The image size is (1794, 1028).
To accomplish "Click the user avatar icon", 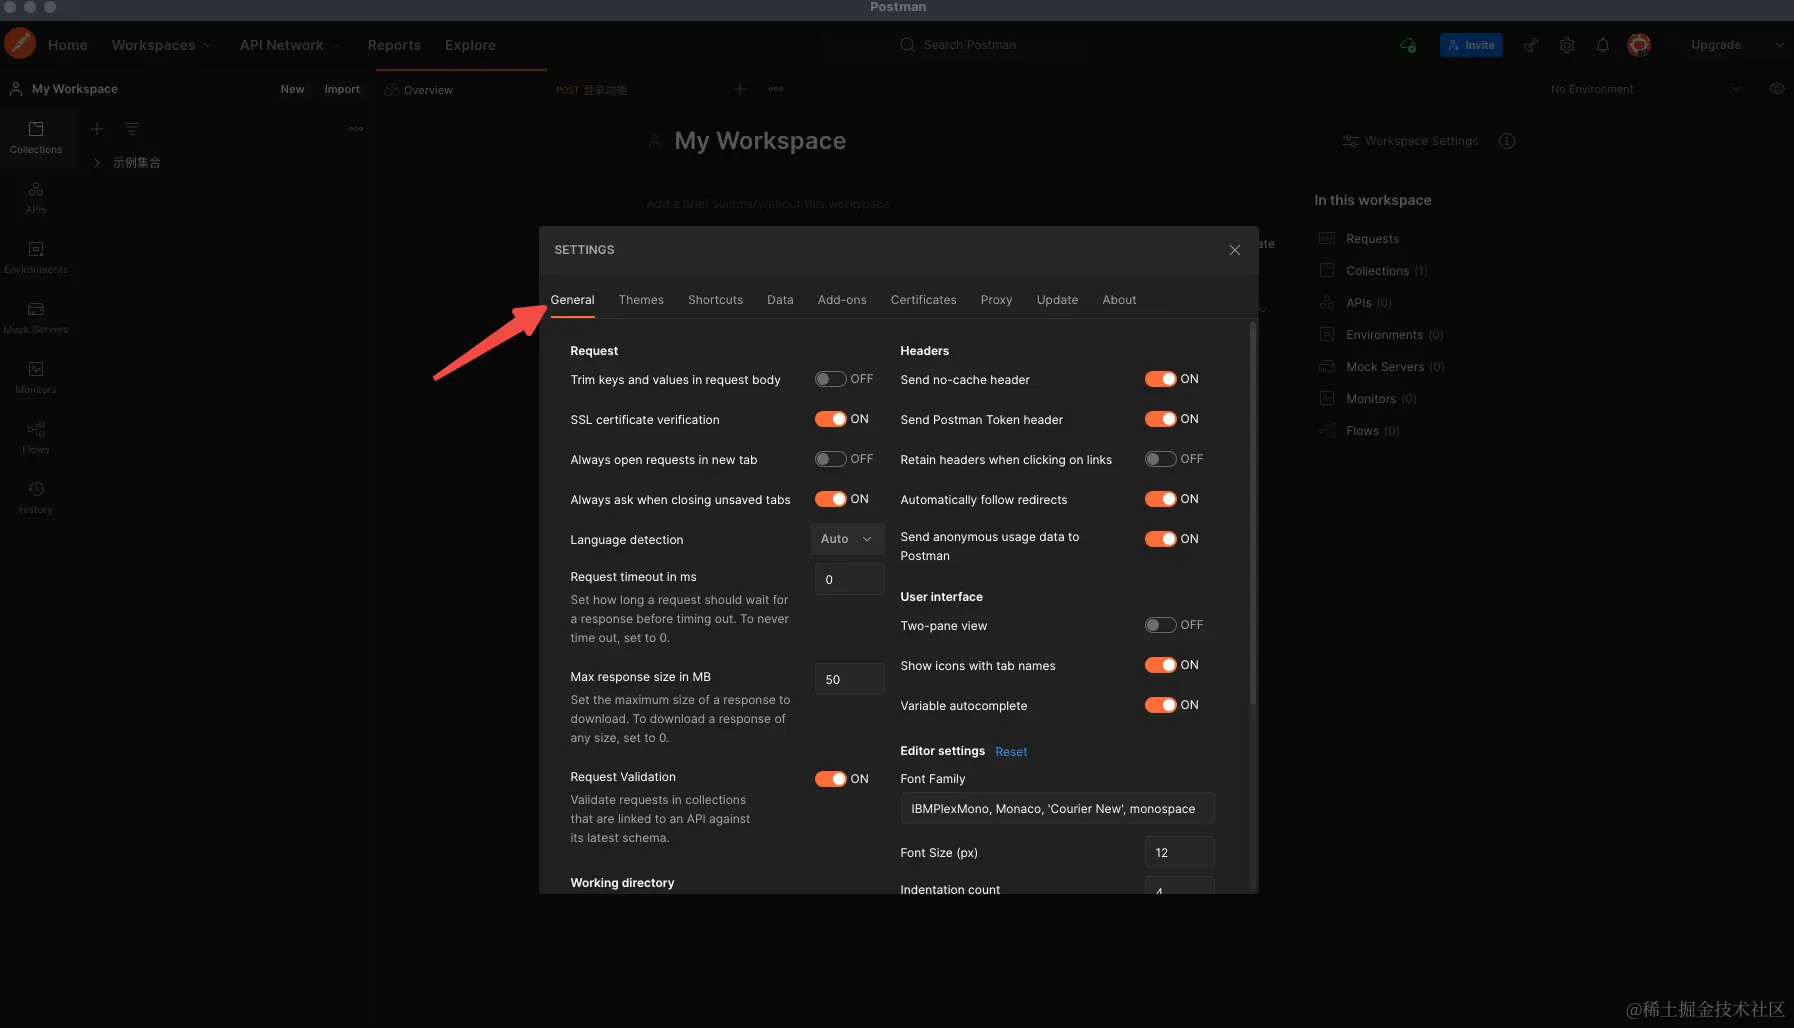I will (x=1639, y=45).
